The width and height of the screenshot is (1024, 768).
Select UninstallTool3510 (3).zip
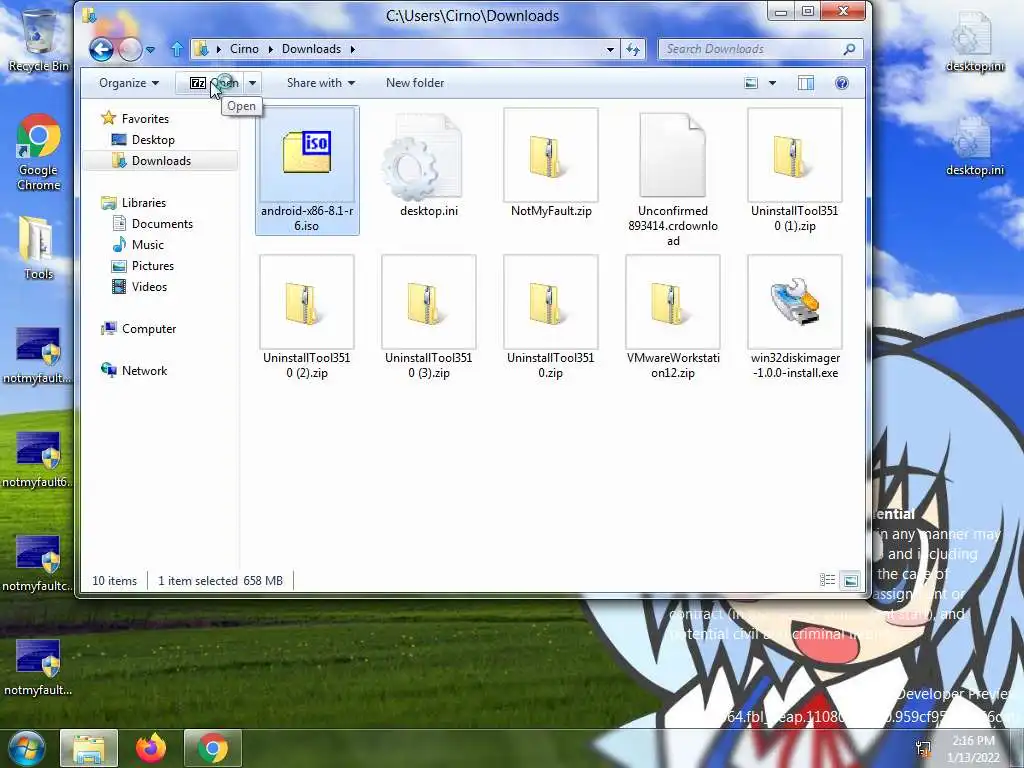[428, 317]
